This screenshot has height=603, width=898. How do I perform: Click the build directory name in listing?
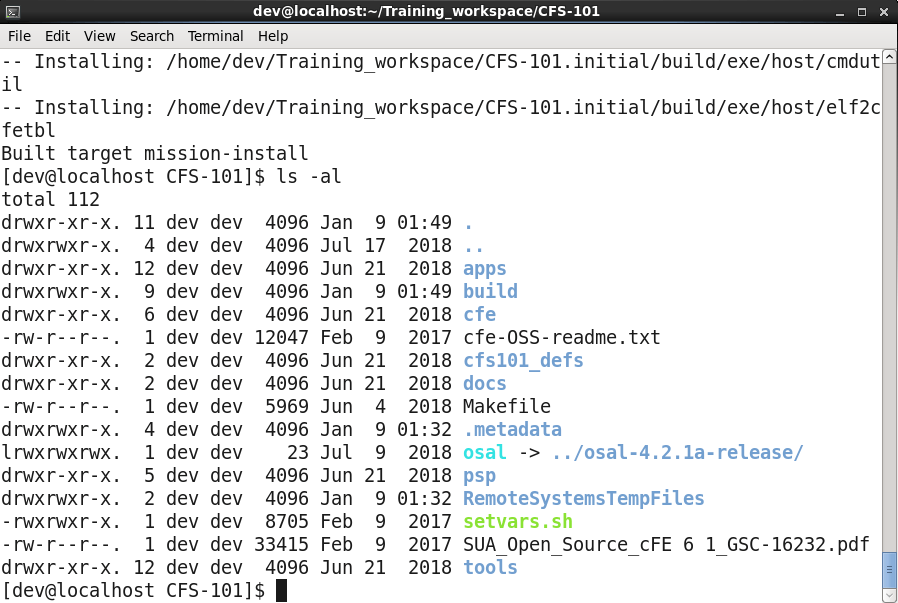pyautogui.click(x=490, y=291)
